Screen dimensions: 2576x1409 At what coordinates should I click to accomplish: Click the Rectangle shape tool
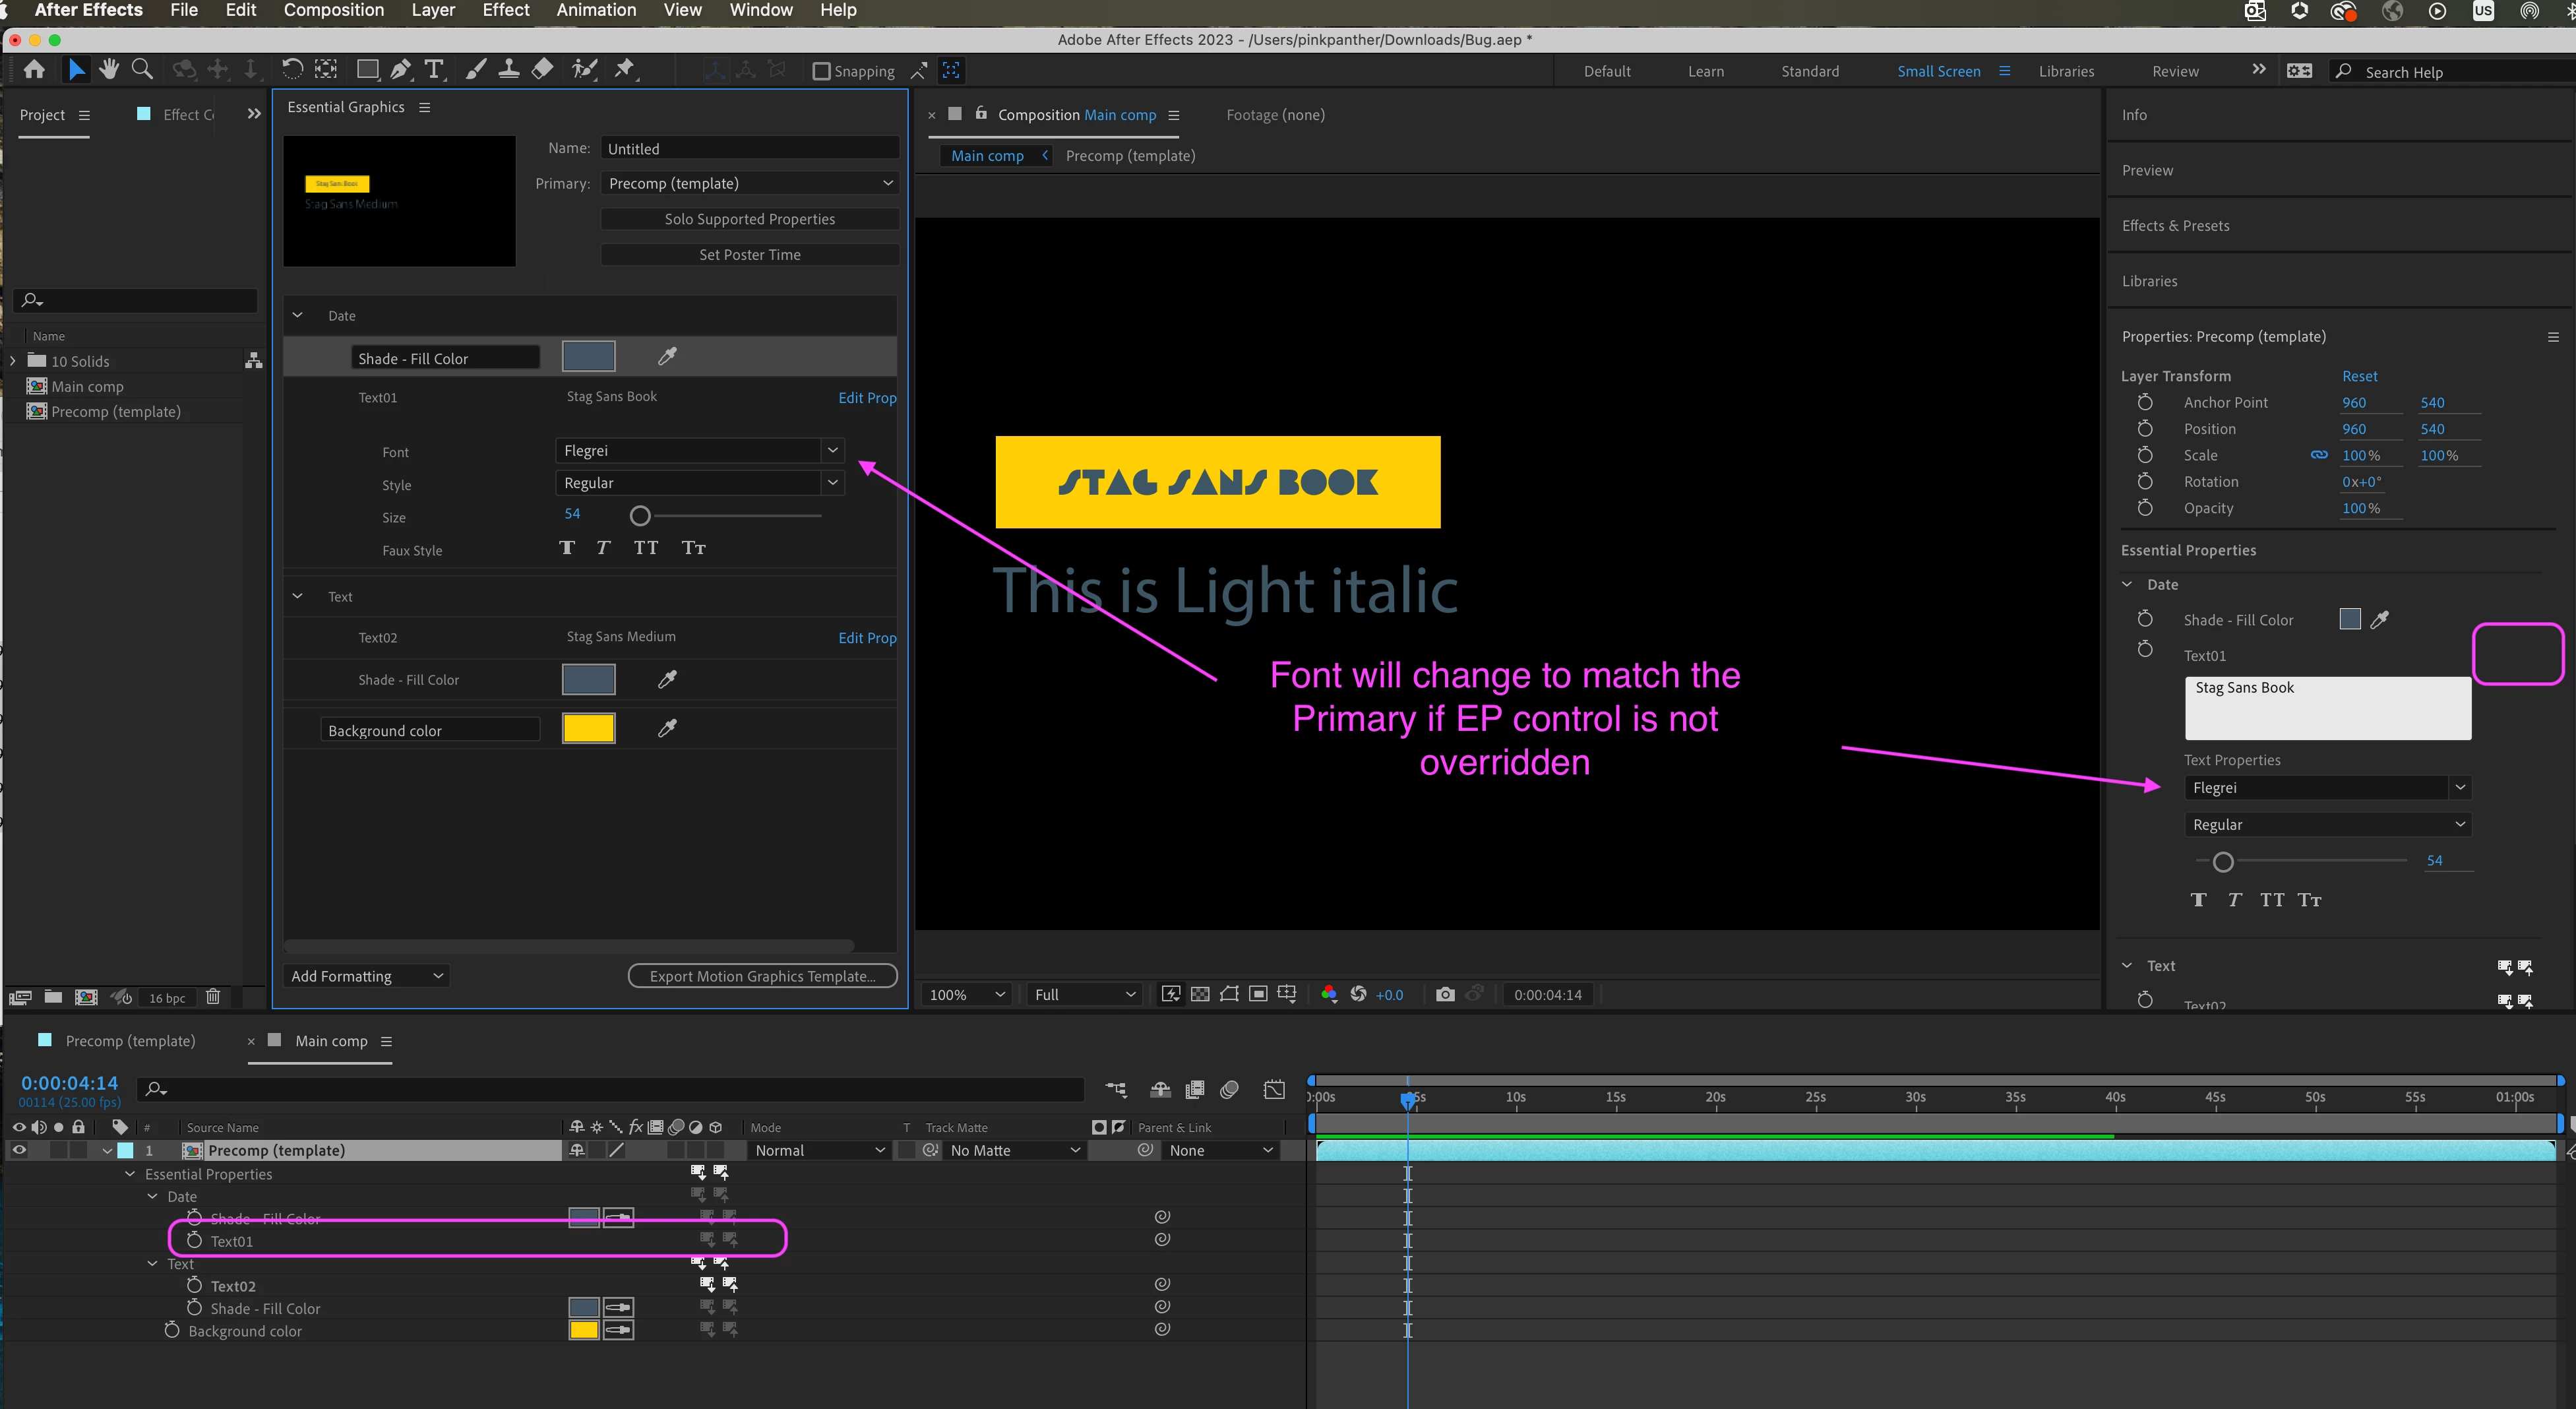(x=367, y=70)
